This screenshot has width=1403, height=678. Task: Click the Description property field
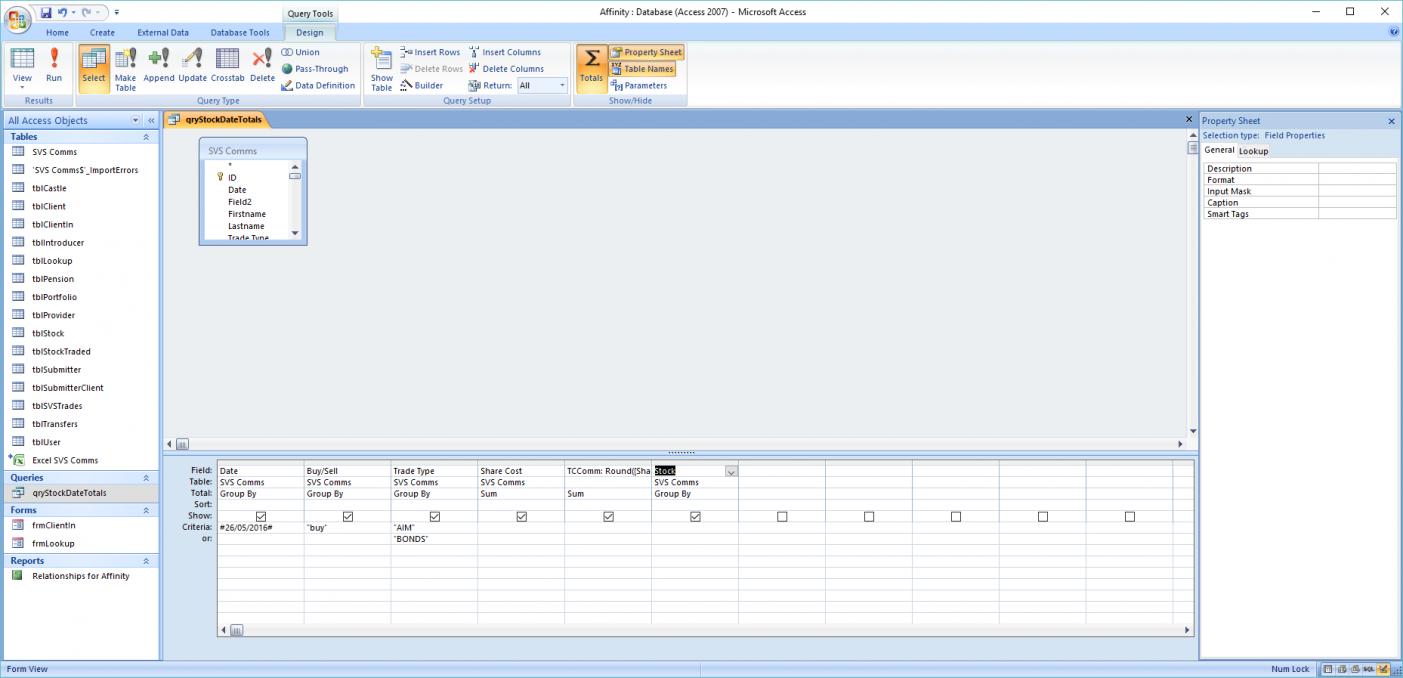(x=1357, y=168)
